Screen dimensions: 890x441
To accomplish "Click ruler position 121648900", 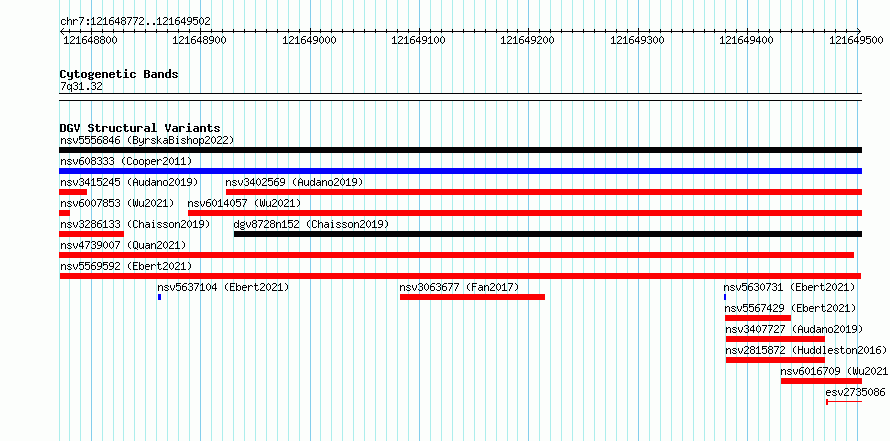I will (x=200, y=40).
